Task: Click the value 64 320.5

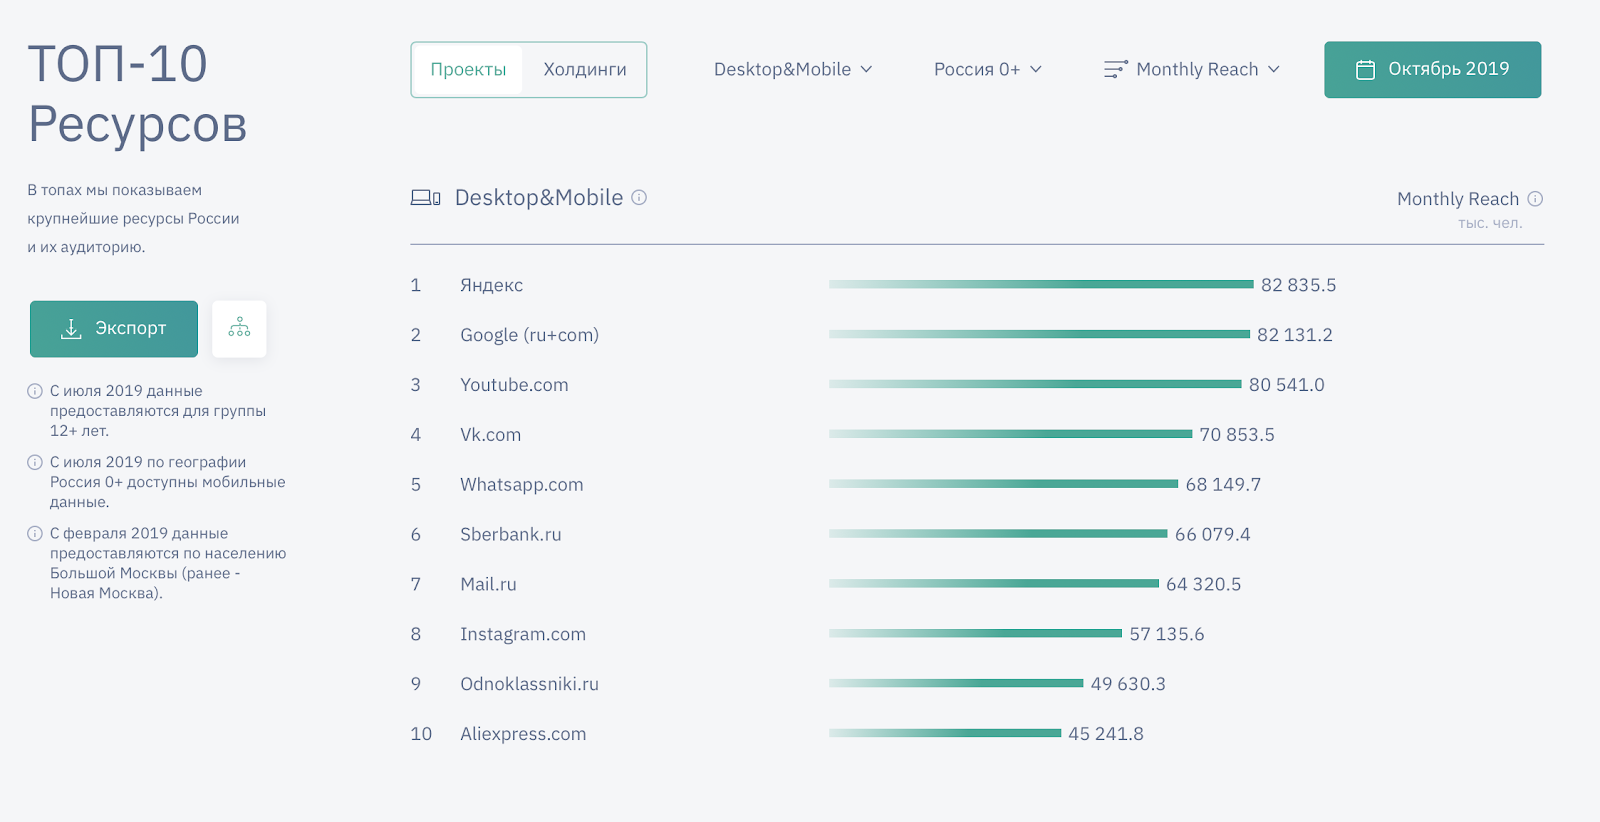Action: [1203, 584]
